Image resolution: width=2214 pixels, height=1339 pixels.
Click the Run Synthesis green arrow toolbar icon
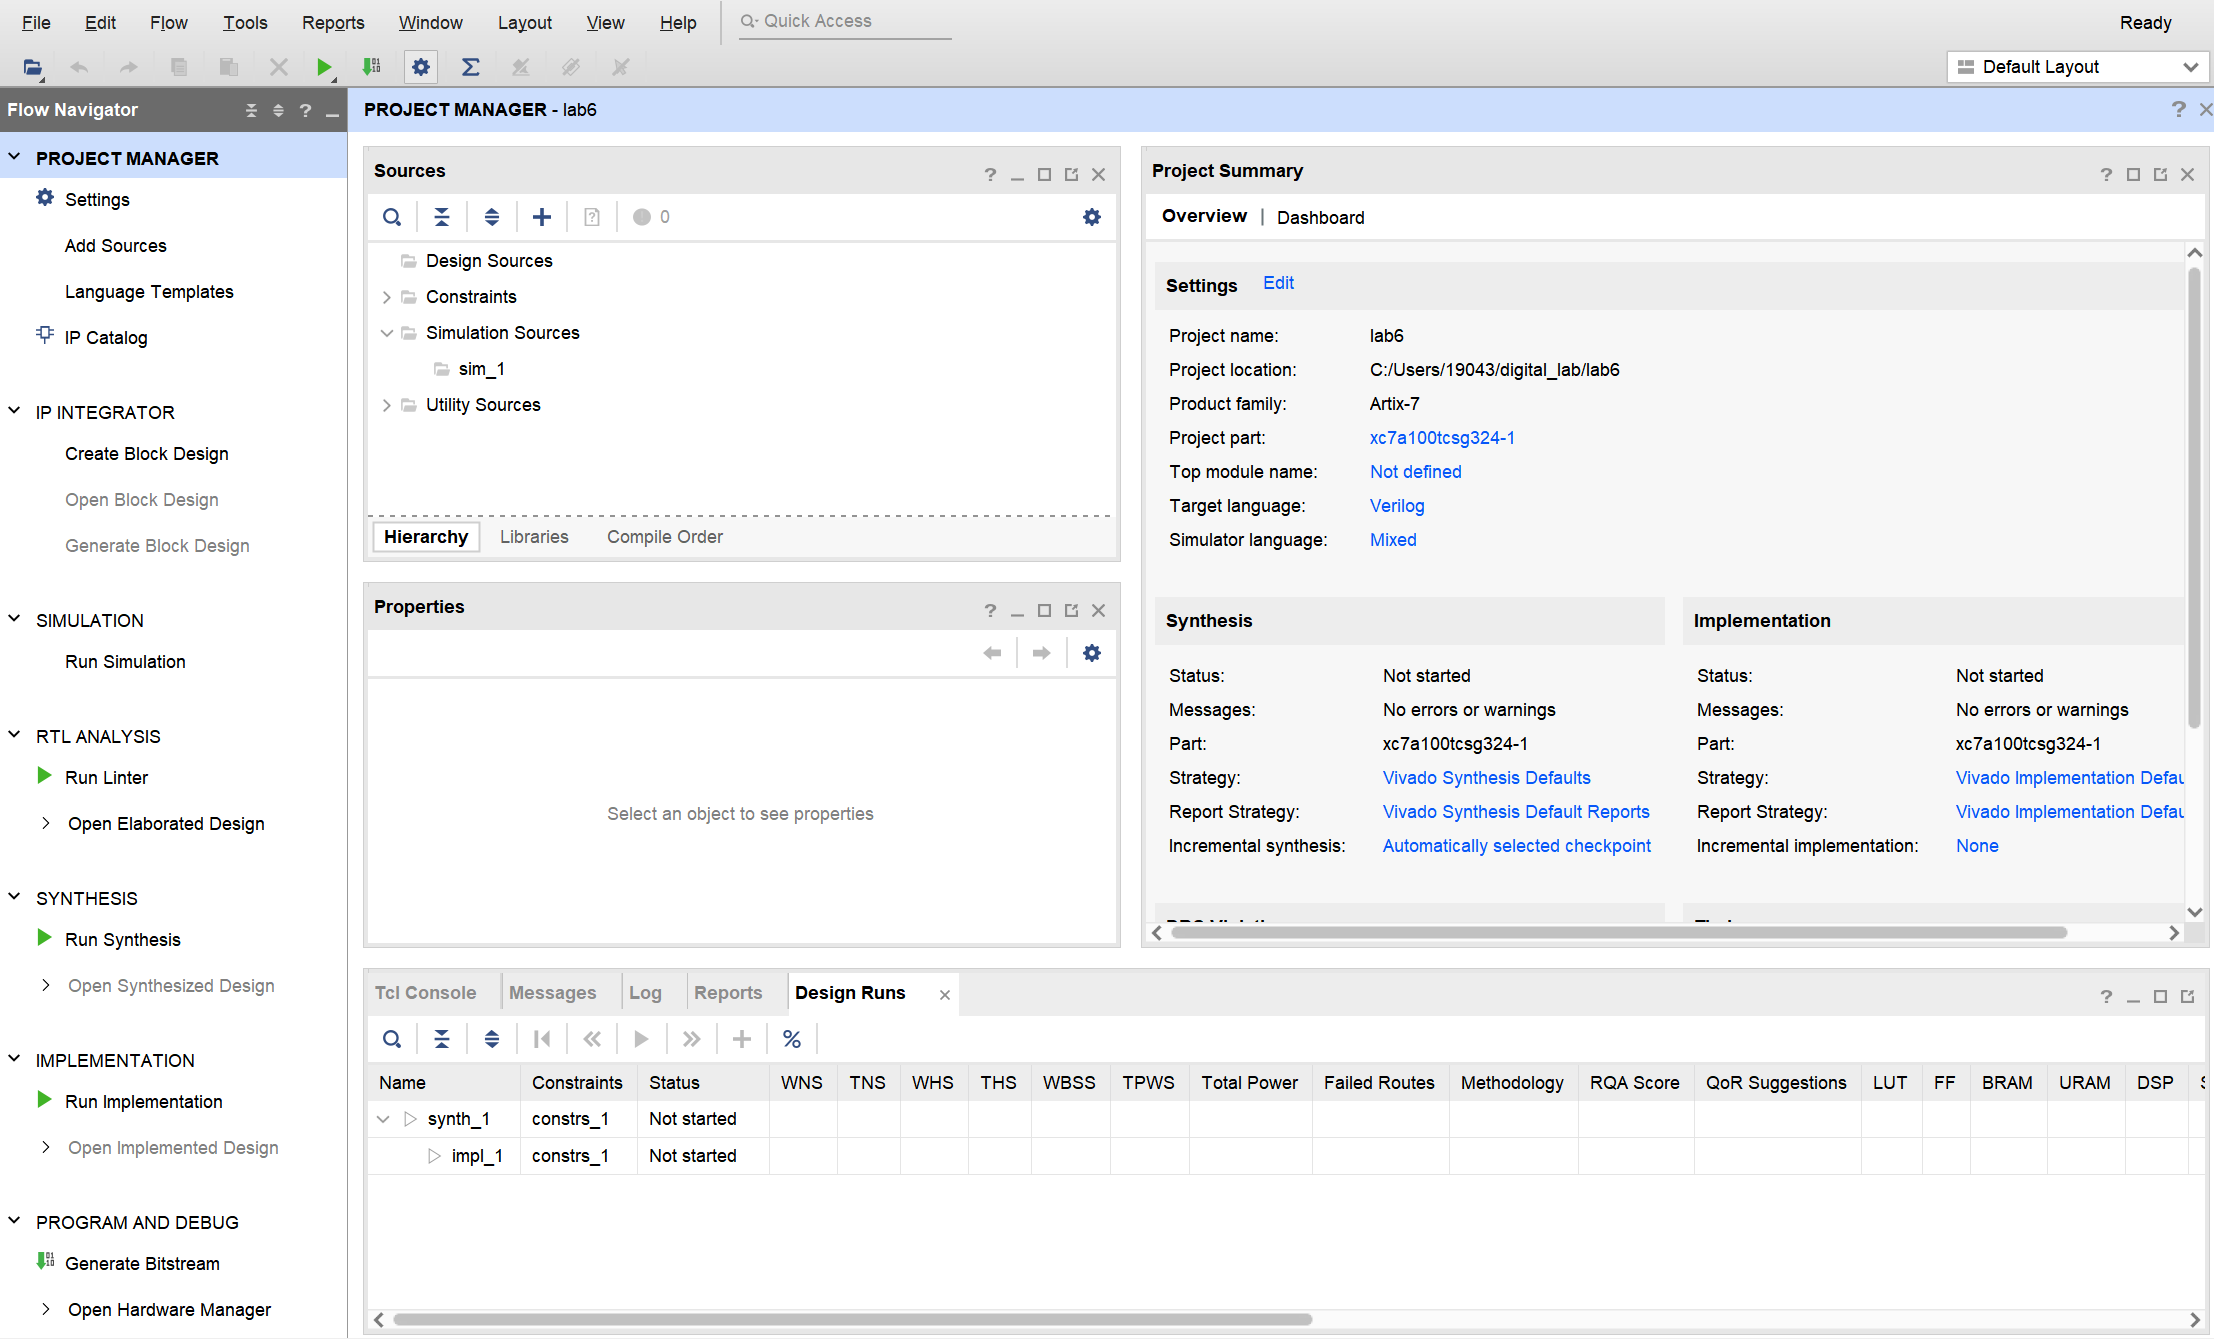click(323, 67)
